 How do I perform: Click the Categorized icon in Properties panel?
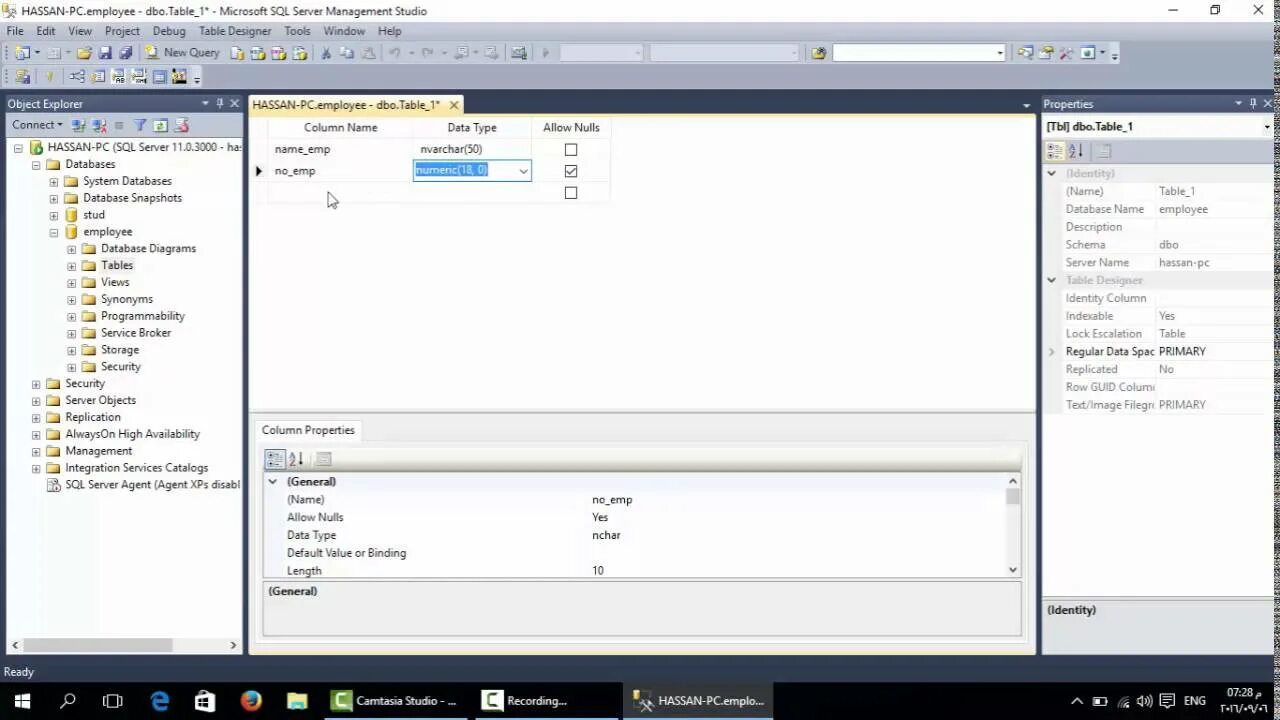[1054, 151]
